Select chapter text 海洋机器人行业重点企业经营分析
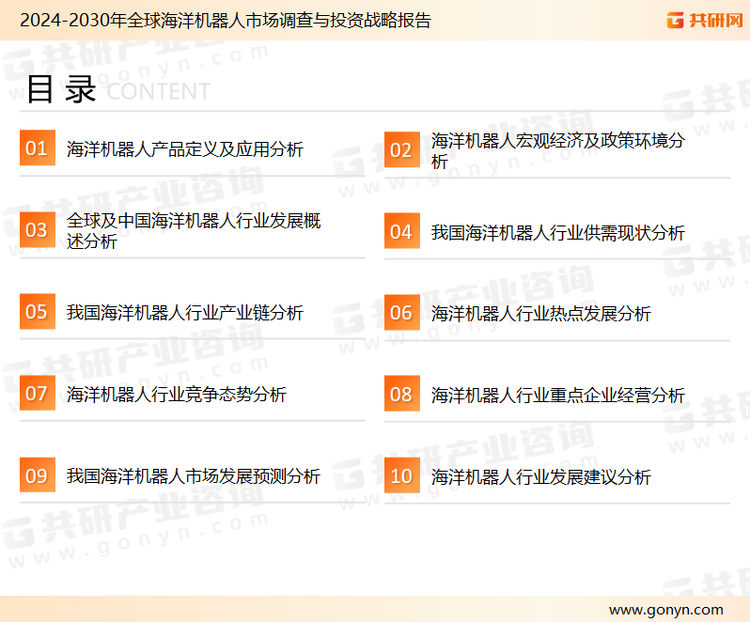Viewport: 750px width, 622px height. 558,395
